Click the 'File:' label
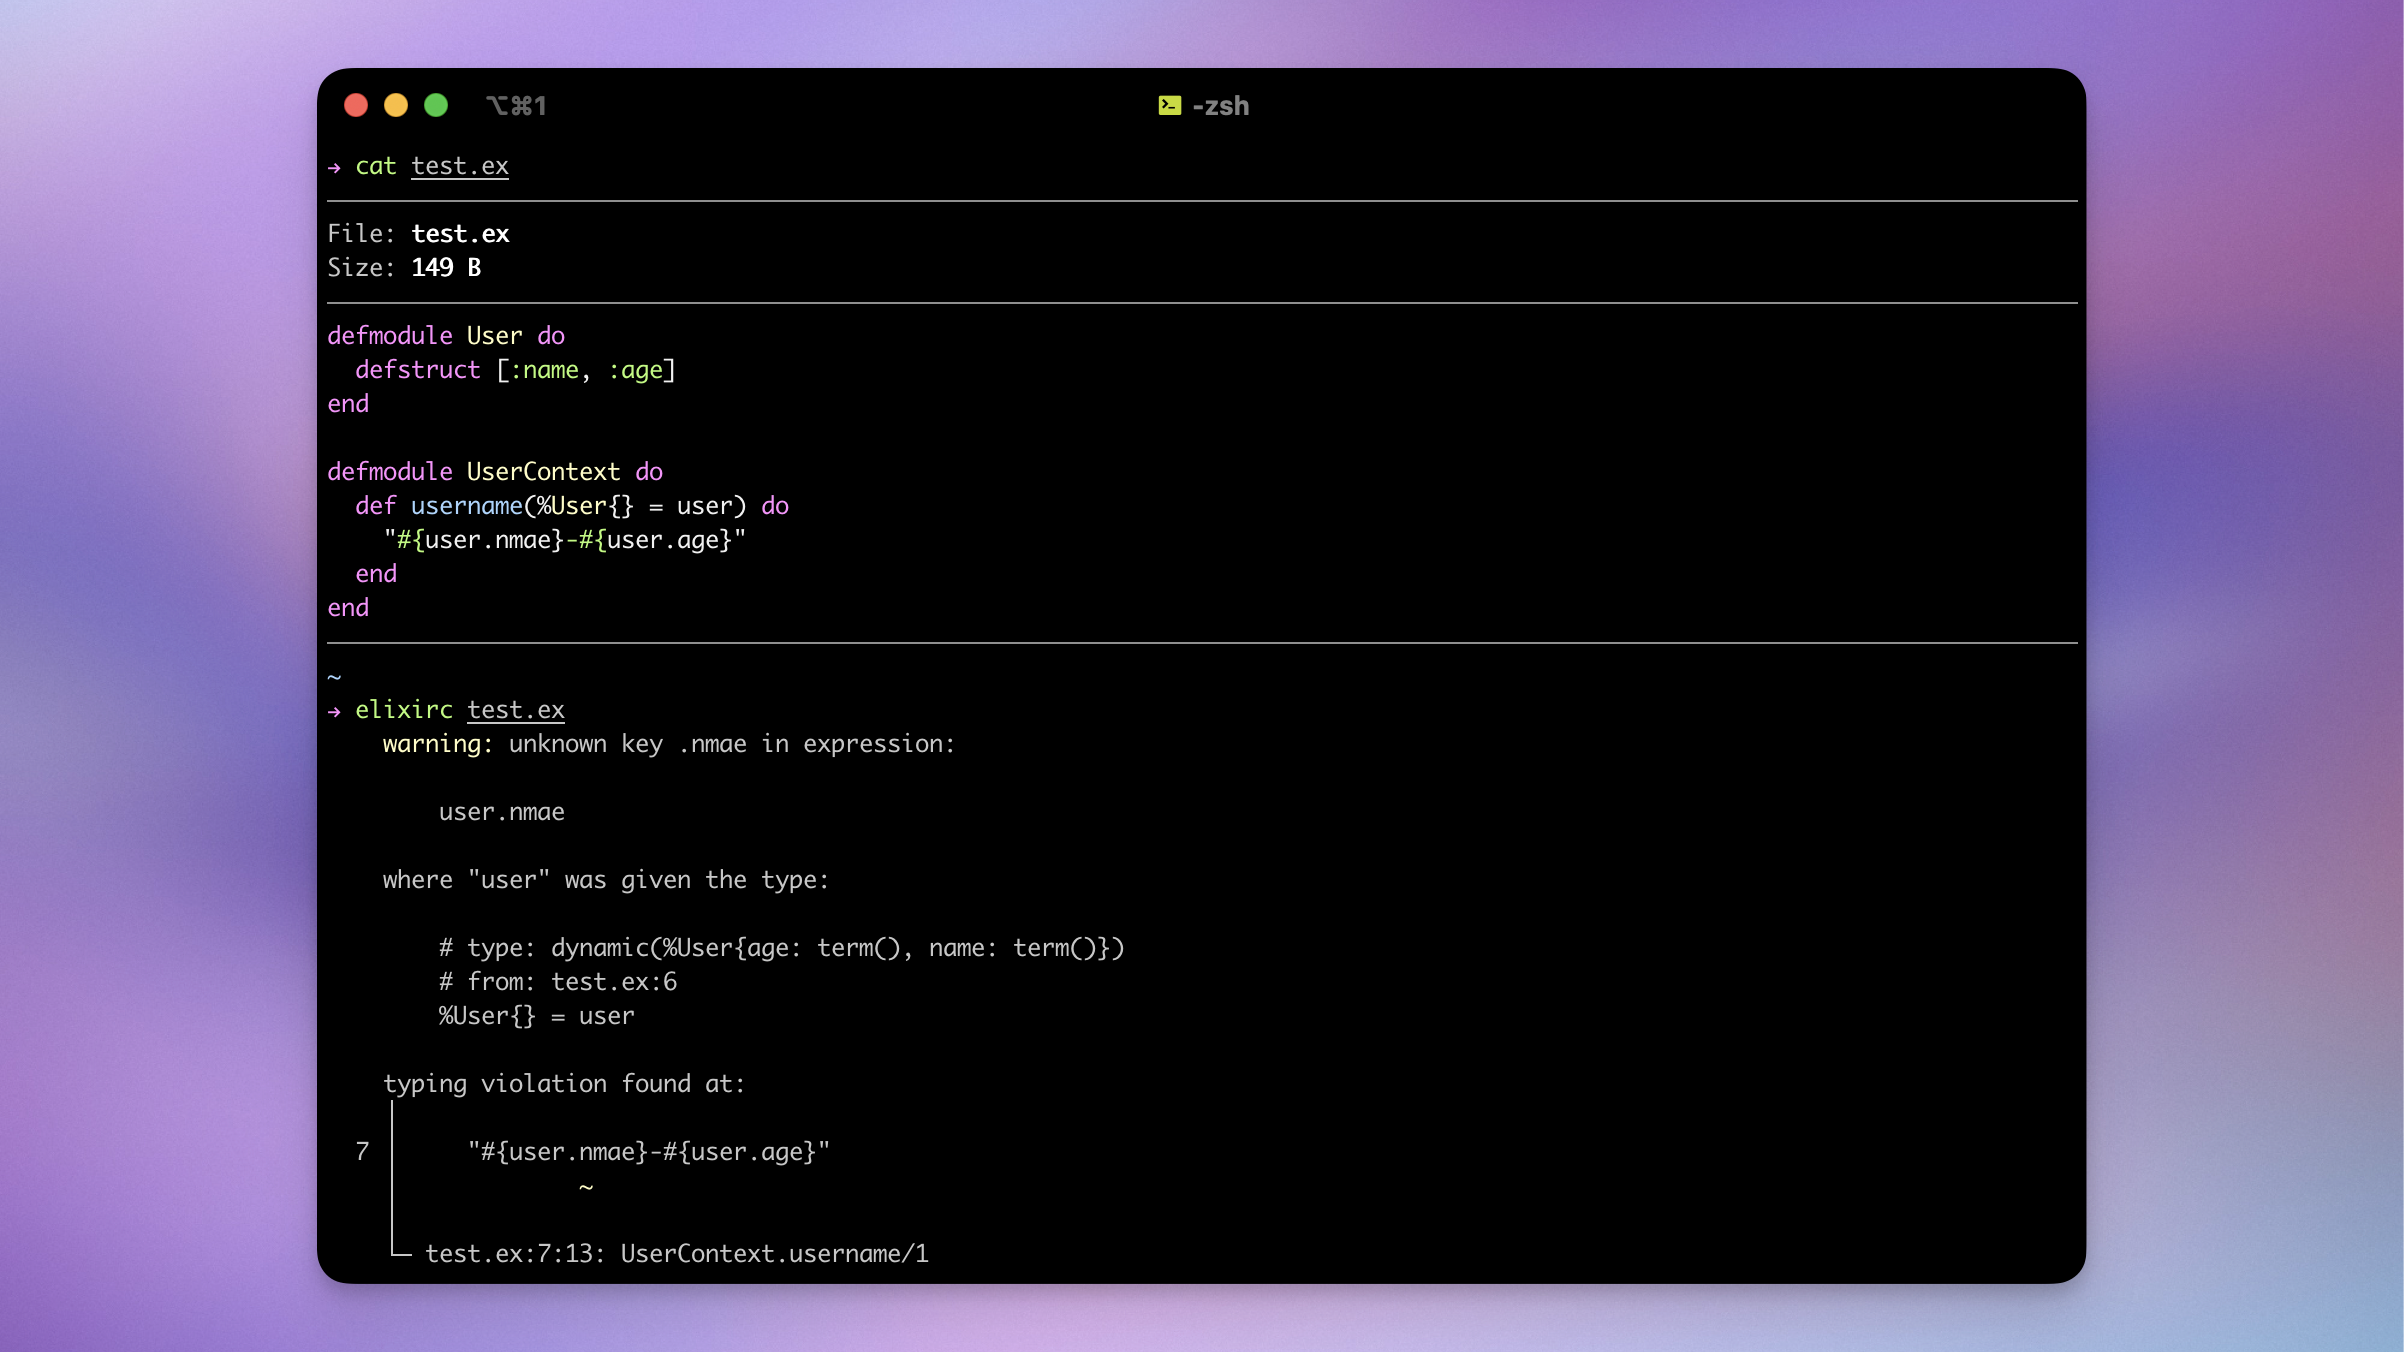The height and width of the screenshot is (1352, 2404). (362, 234)
